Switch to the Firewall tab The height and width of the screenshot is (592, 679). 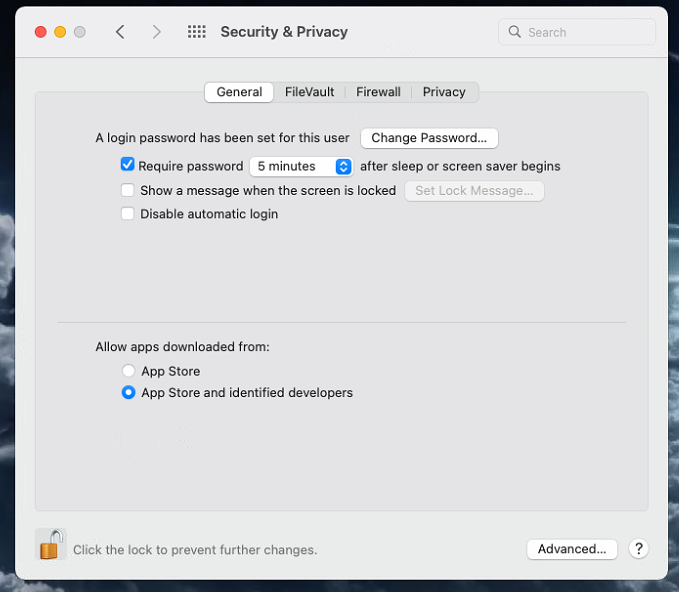coord(378,92)
